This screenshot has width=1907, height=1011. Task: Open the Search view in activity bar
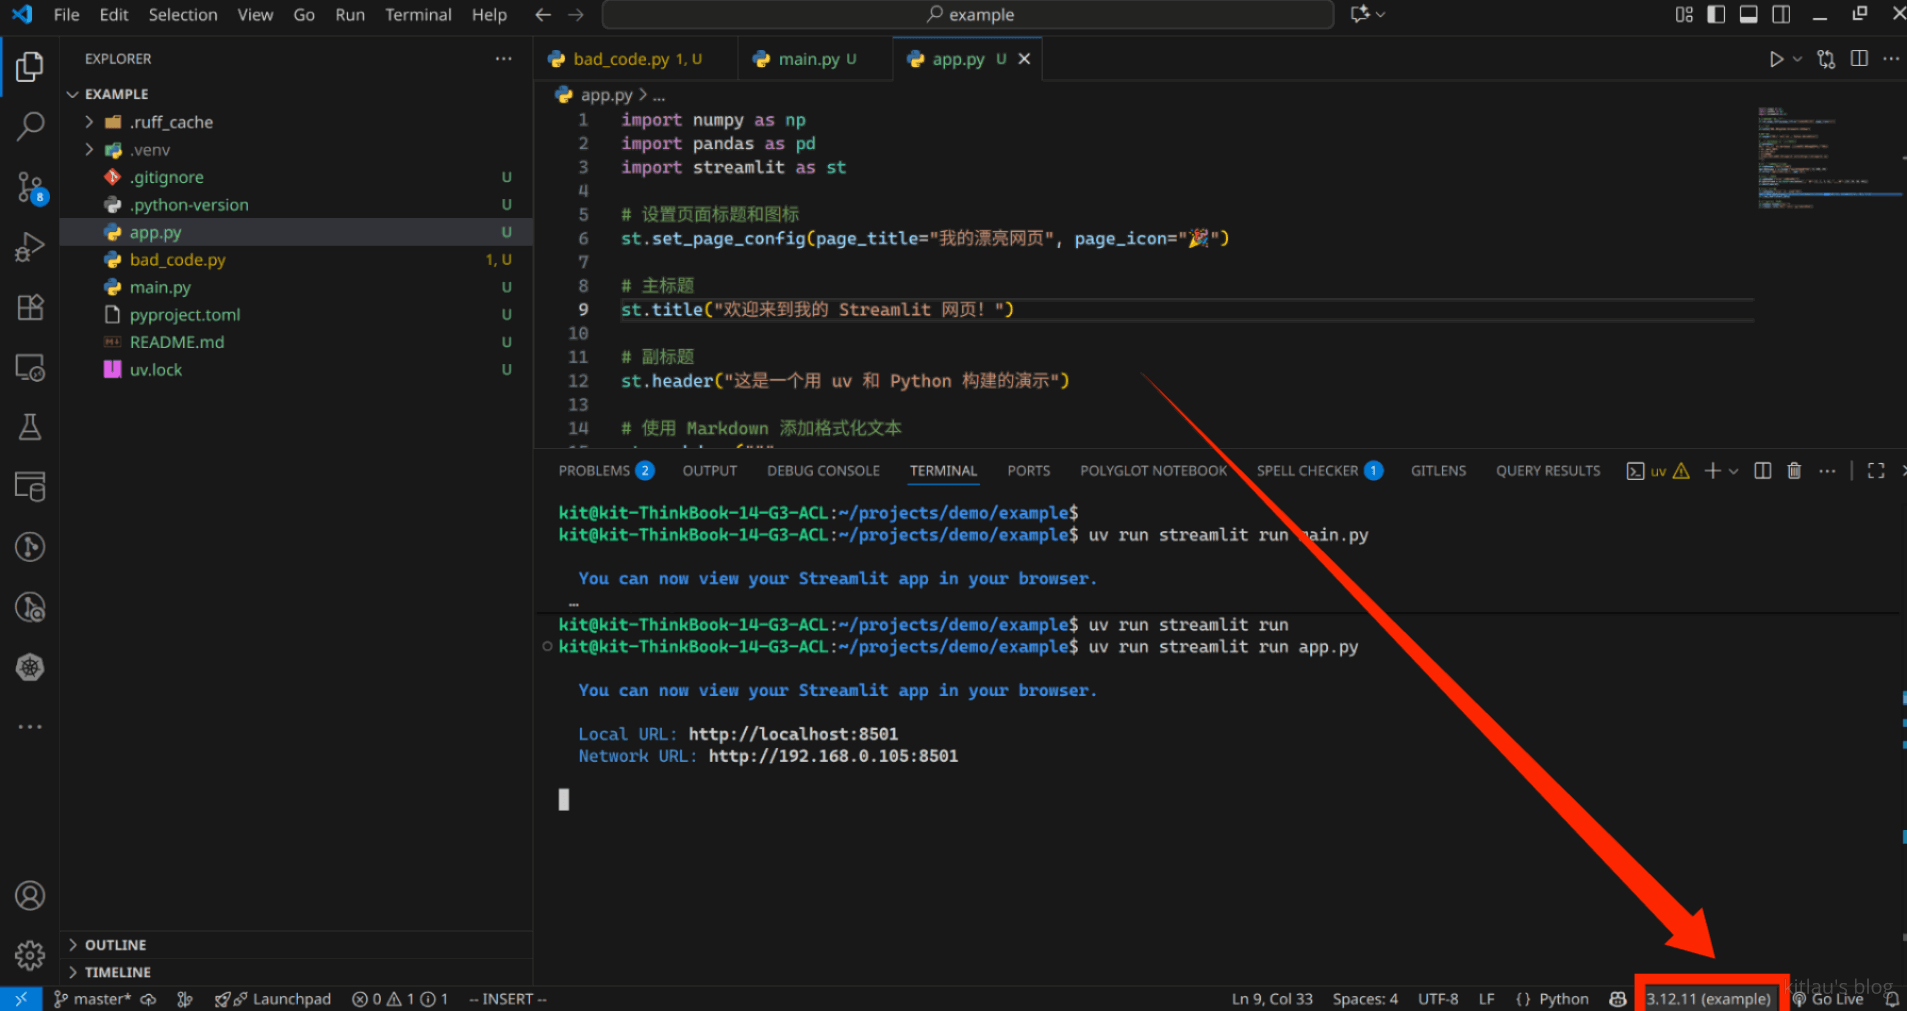point(30,126)
